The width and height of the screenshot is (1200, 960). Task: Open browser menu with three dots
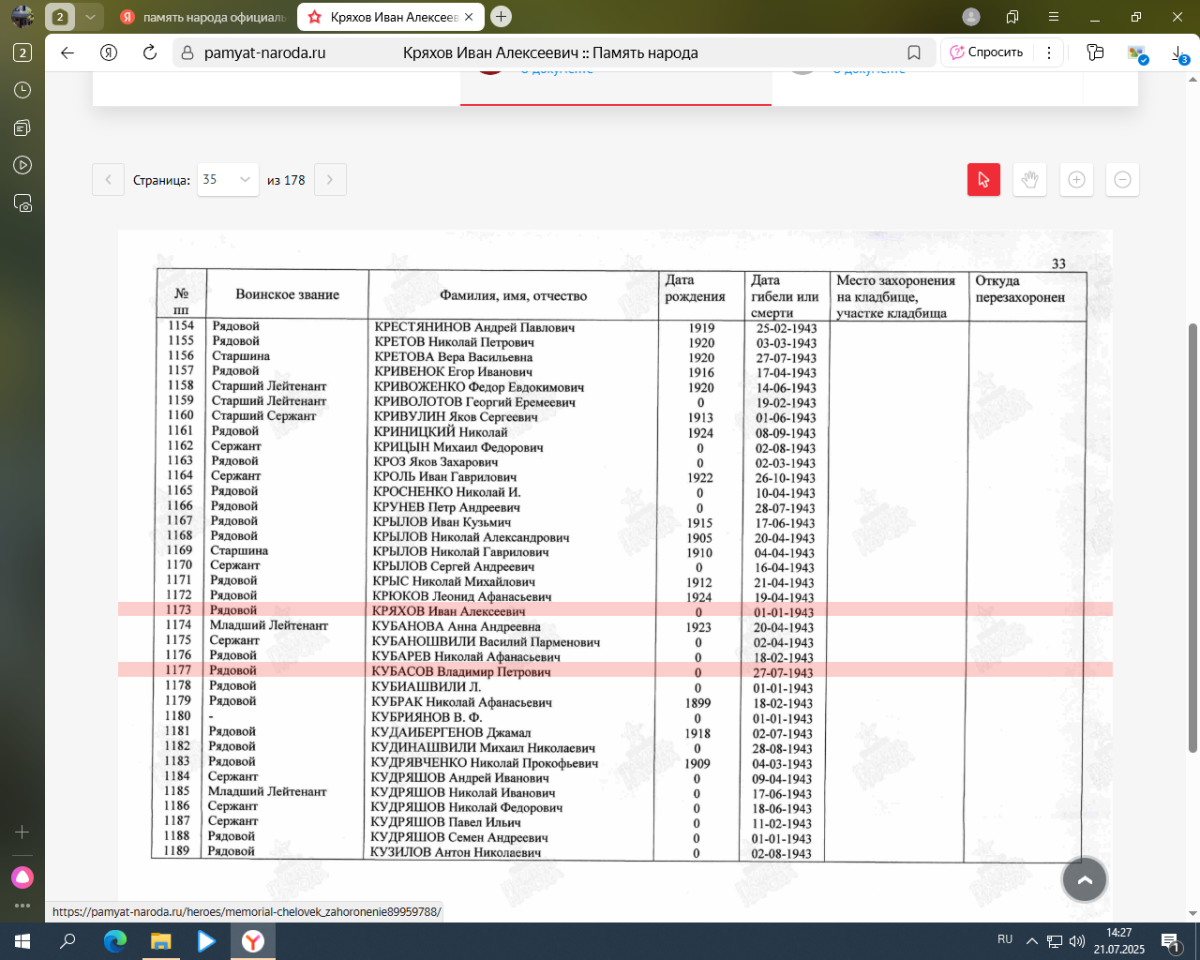[1048, 53]
